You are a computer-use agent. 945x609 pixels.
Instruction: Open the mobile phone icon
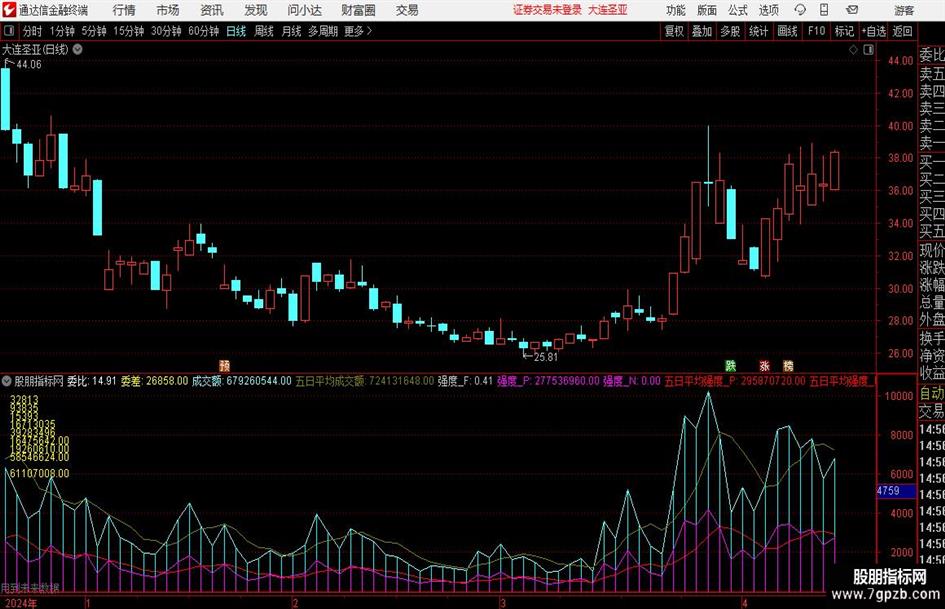coord(824,10)
